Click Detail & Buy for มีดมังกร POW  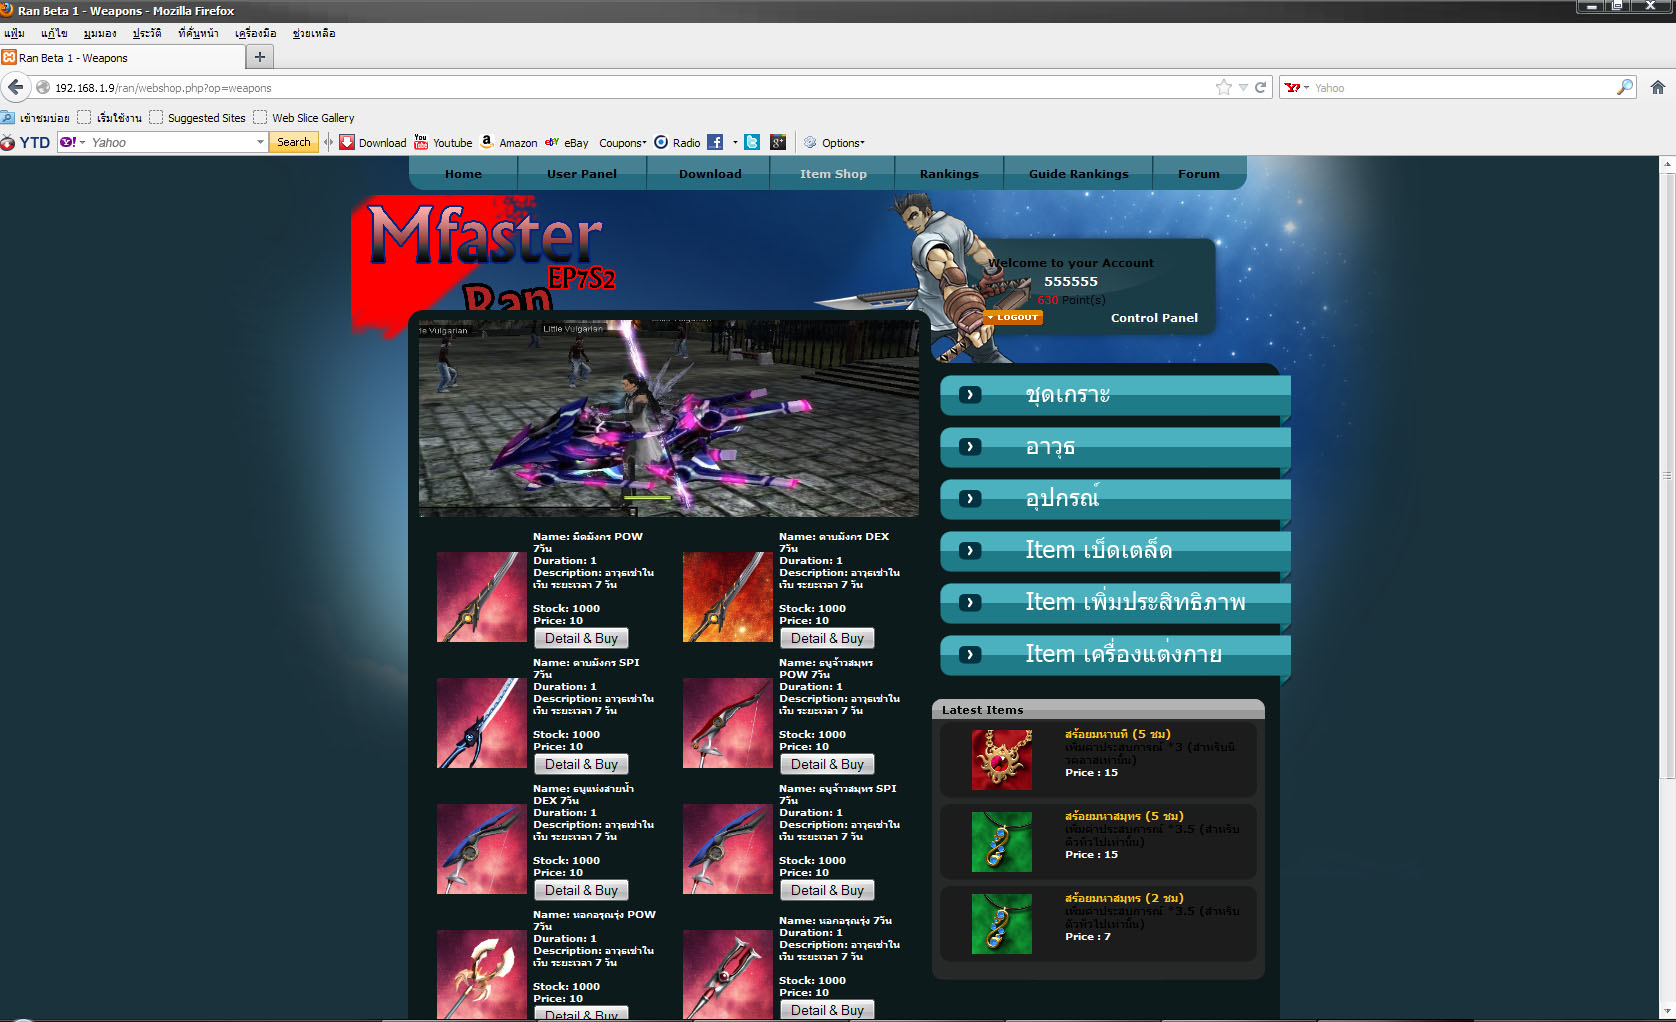click(x=581, y=638)
